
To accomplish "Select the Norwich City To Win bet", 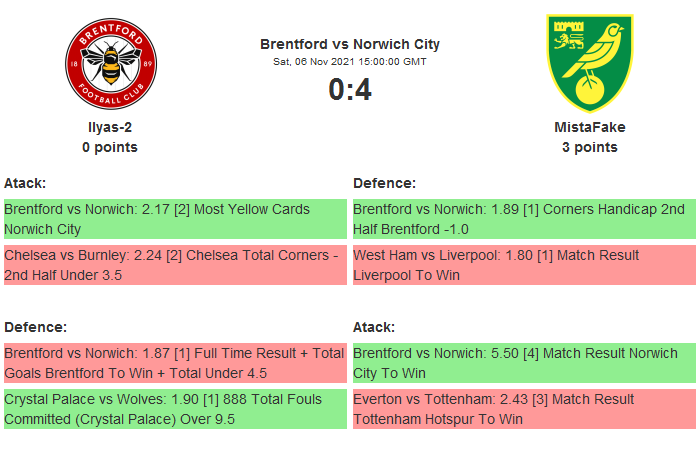I will [524, 363].
